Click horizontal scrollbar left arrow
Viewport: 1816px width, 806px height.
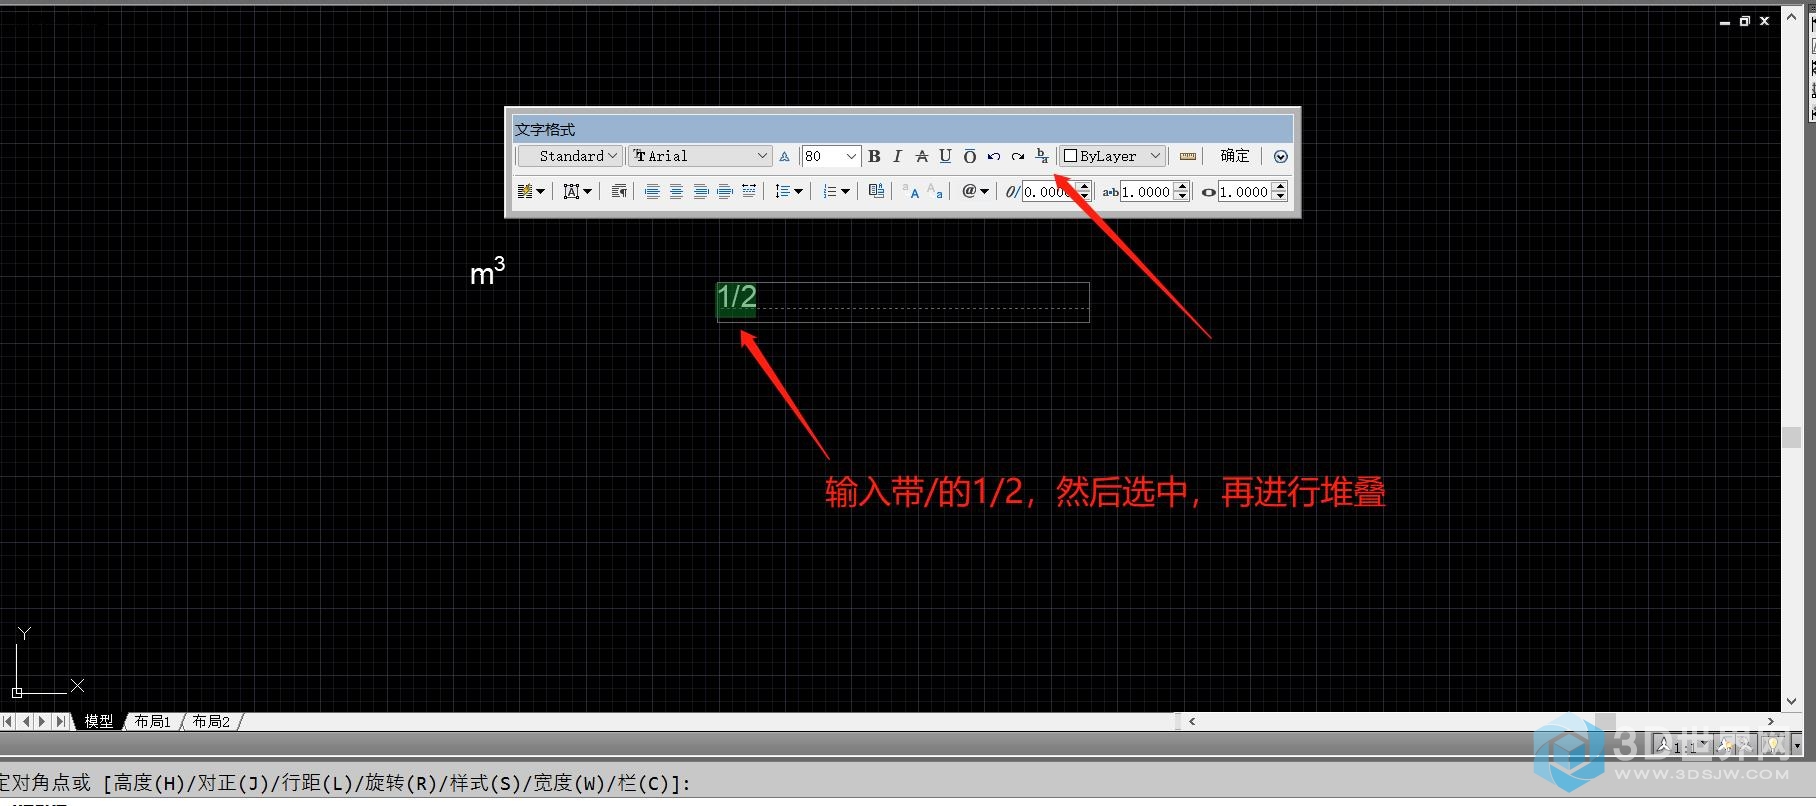1191,721
